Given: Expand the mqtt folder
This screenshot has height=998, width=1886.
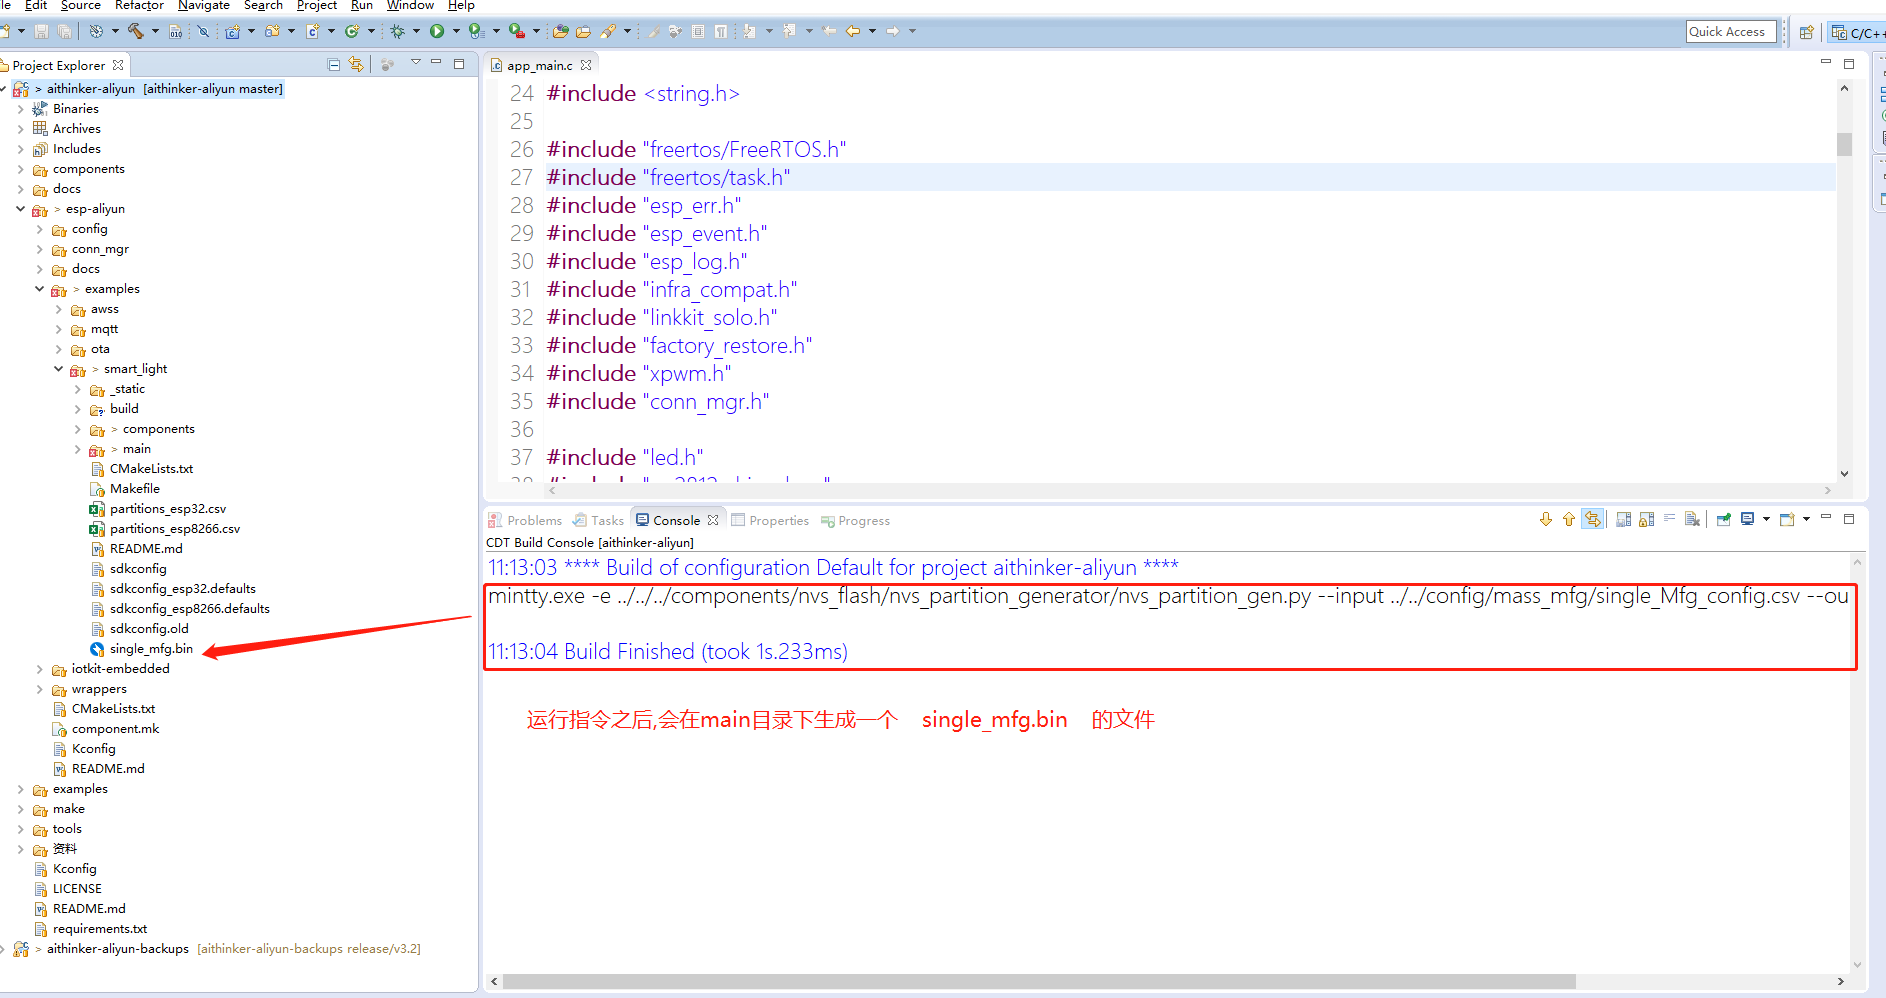Looking at the screenshot, I should (x=58, y=329).
